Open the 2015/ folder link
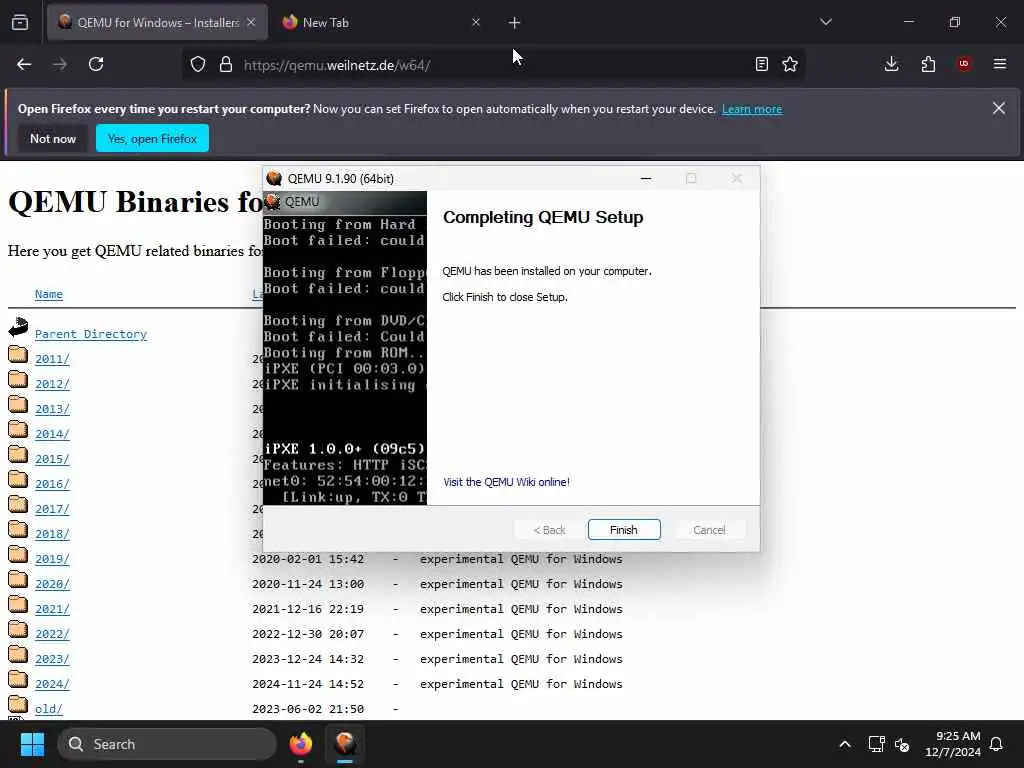Image resolution: width=1024 pixels, height=768 pixels. 52,459
